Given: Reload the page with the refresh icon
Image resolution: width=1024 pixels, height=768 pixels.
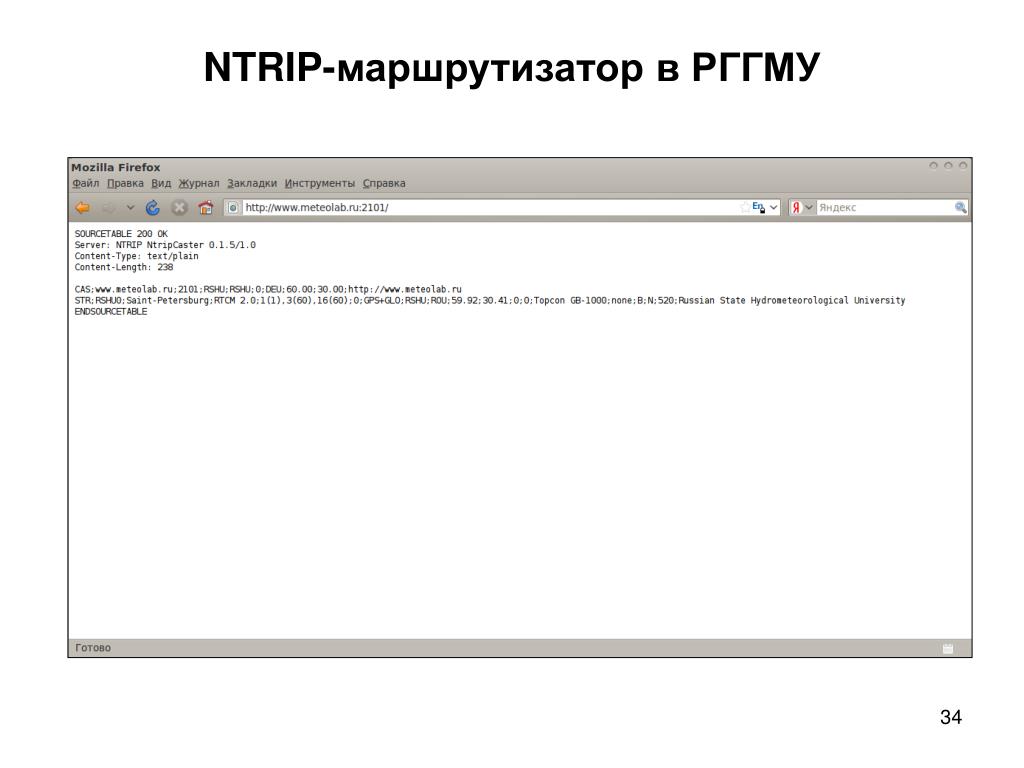Looking at the screenshot, I should (x=153, y=208).
